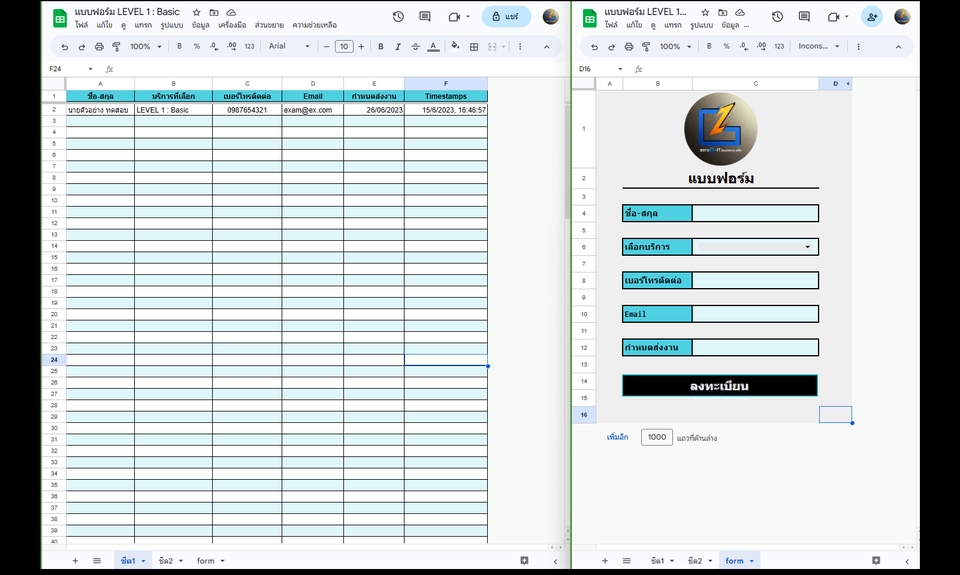Image resolution: width=960 pixels, height=575 pixels.
Task: Select paint format in left window
Action: tap(116, 47)
